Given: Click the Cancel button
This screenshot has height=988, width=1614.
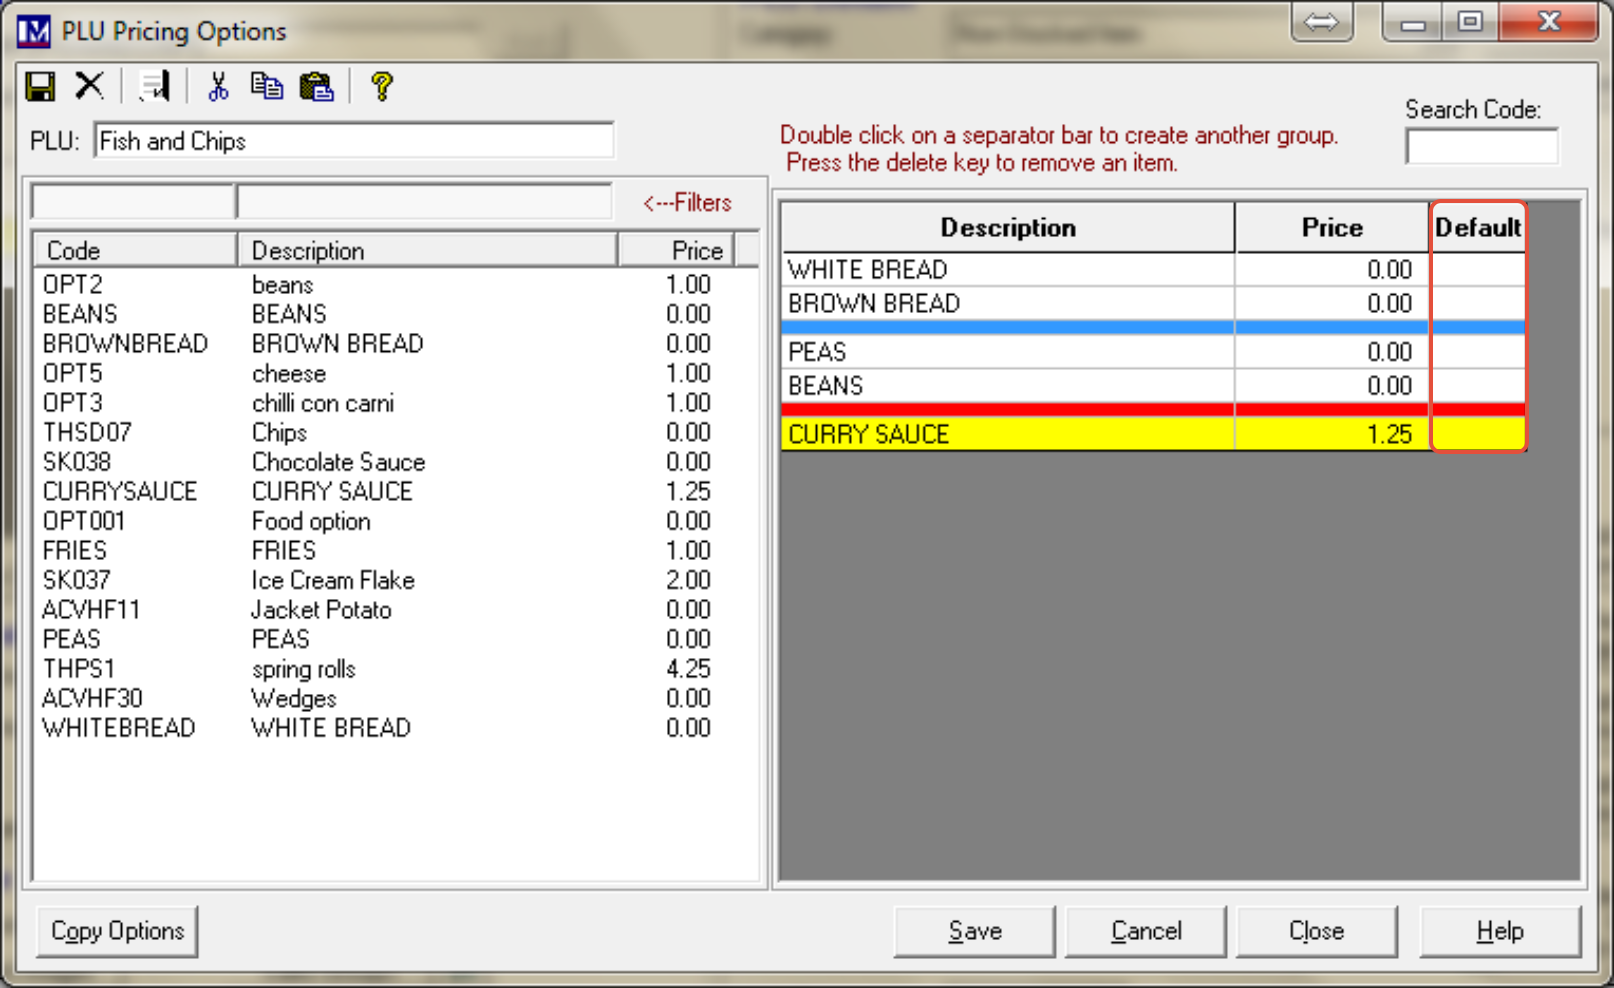Looking at the screenshot, I should pyautogui.click(x=1146, y=931).
